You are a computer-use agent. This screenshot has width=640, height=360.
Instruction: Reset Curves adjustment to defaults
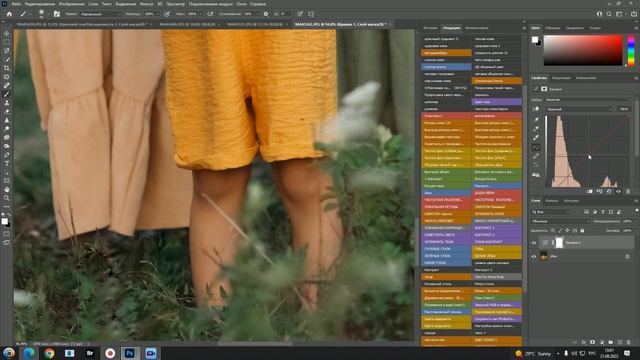point(609,191)
